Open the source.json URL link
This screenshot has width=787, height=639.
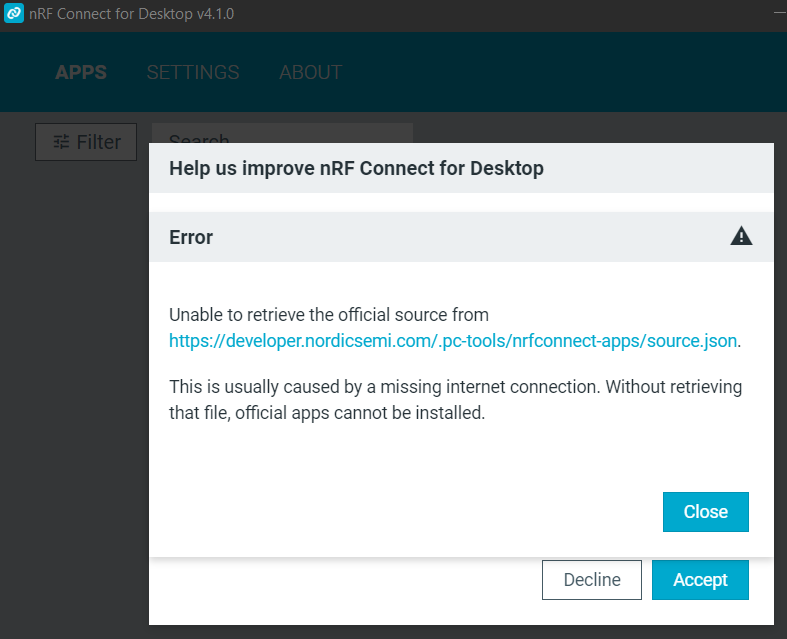coord(453,341)
